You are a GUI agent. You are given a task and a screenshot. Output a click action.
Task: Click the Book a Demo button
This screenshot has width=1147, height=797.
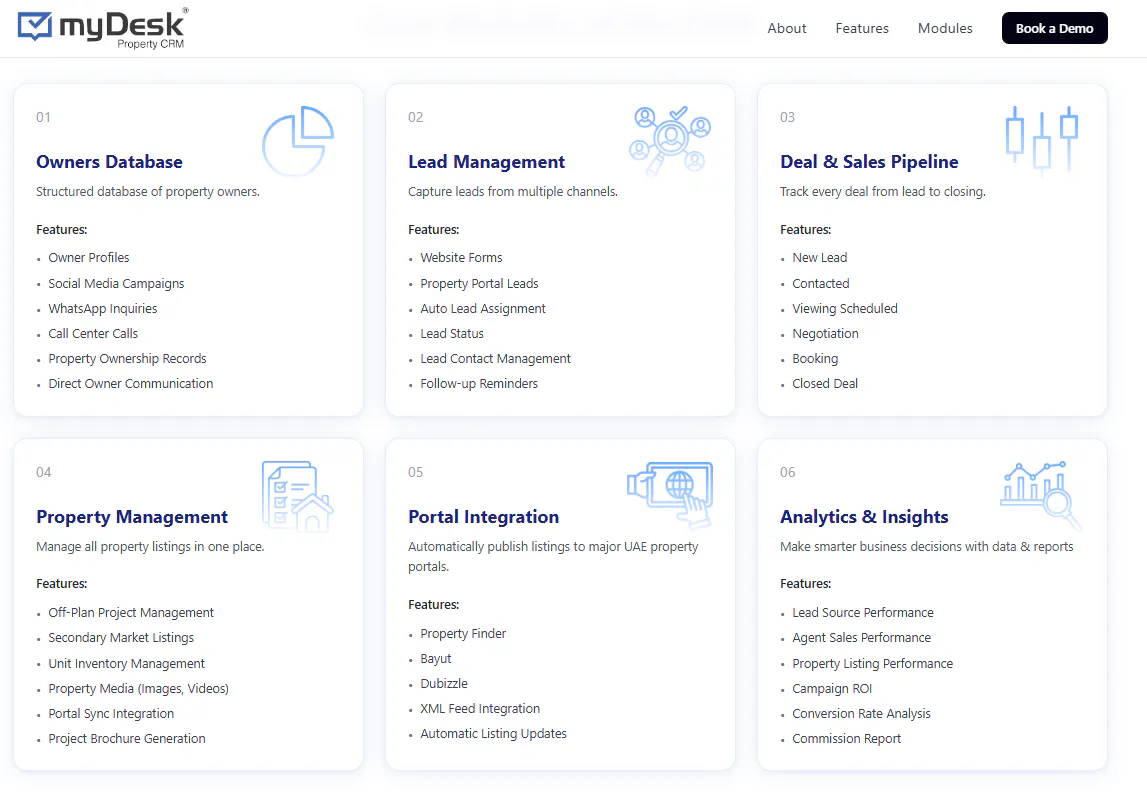(1054, 29)
